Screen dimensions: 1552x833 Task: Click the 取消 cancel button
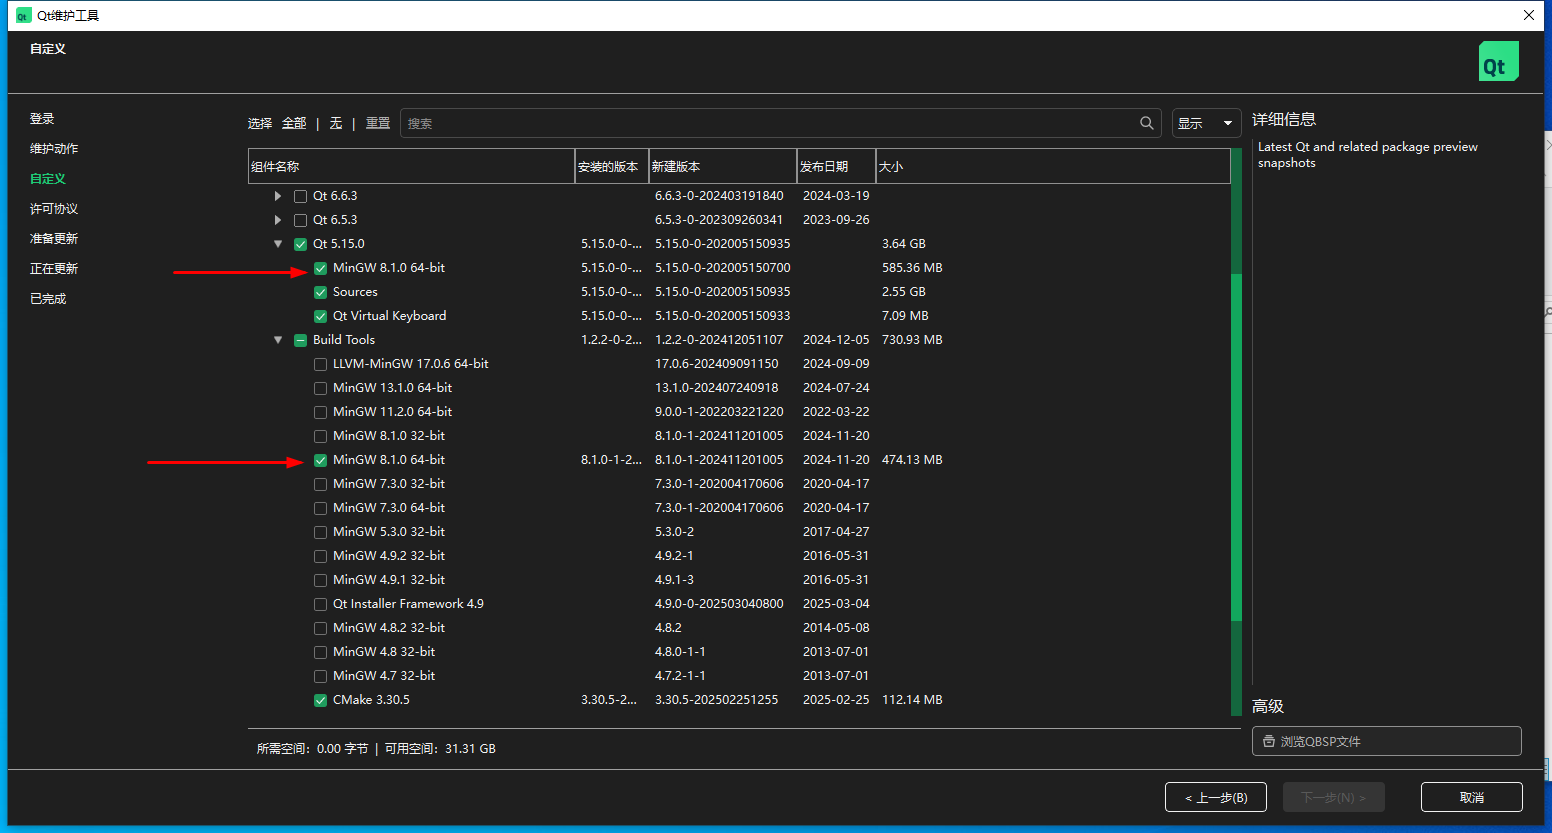click(x=1472, y=797)
